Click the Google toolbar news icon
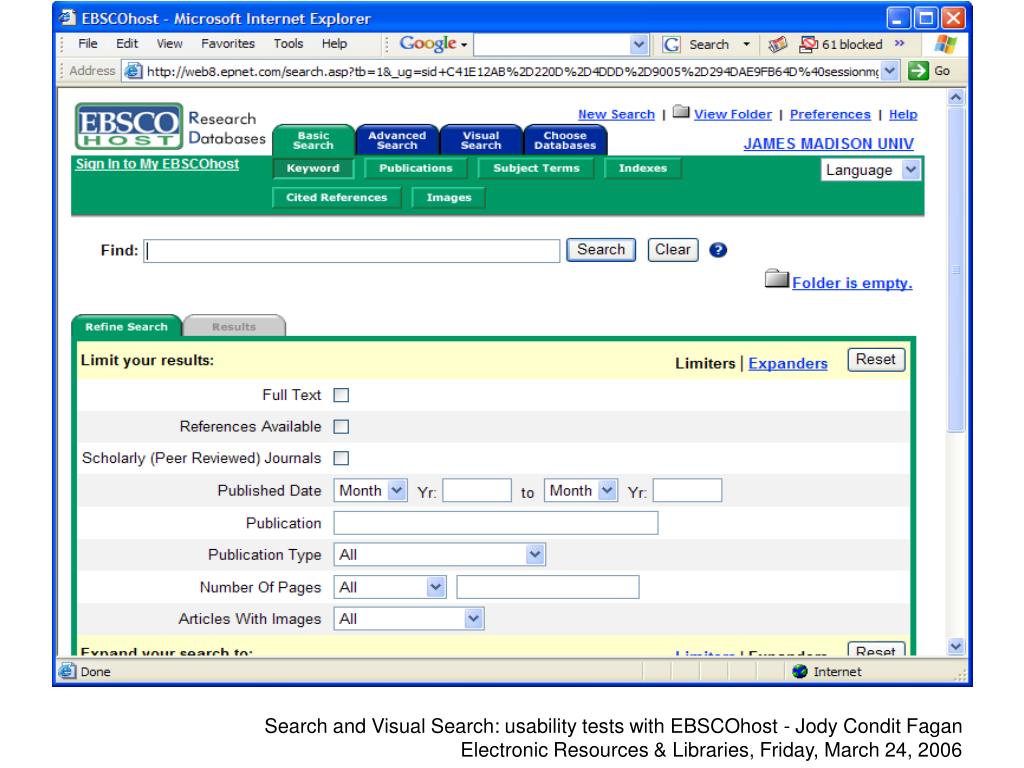 [x=777, y=44]
